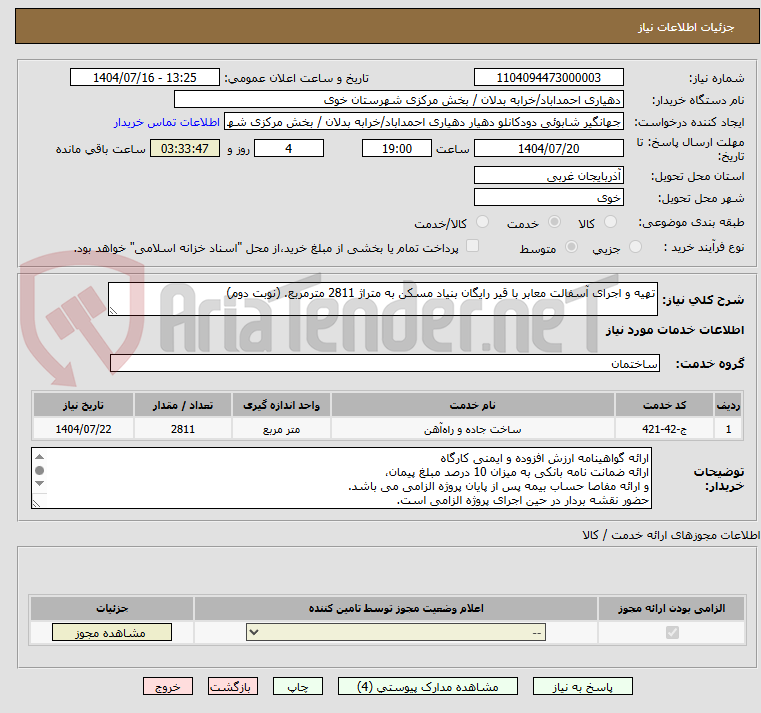This screenshot has width=761, height=713.
Task: Select the خدمت radio button
Action: (x=554, y=222)
